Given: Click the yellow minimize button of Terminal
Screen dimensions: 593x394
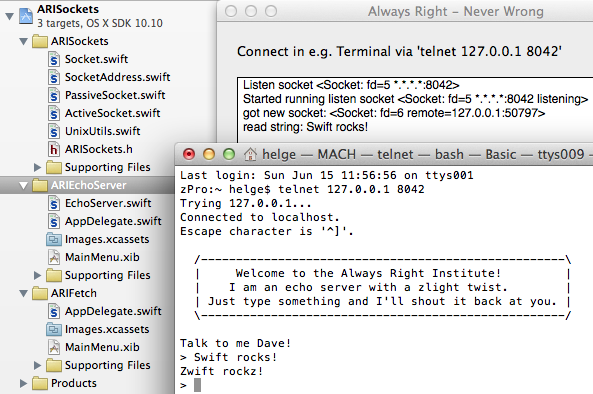Looking at the screenshot, I should 209,154.
